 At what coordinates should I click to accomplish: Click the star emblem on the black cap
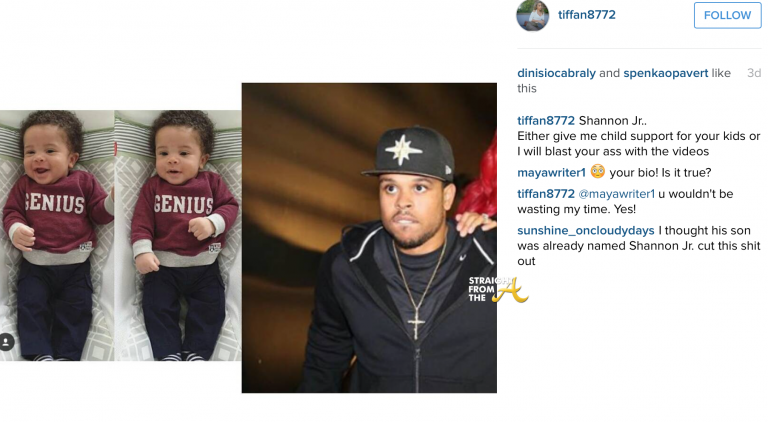point(403,148)
